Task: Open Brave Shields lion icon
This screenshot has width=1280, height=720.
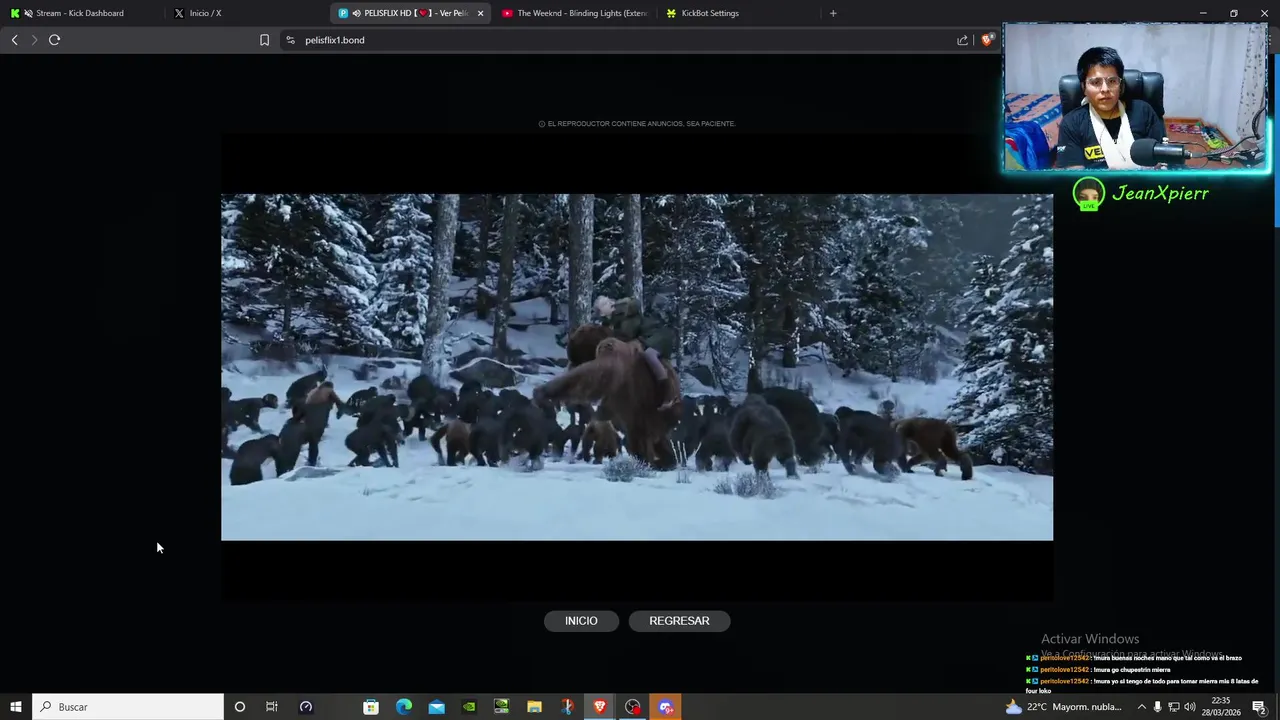Action: pos(987,40)
